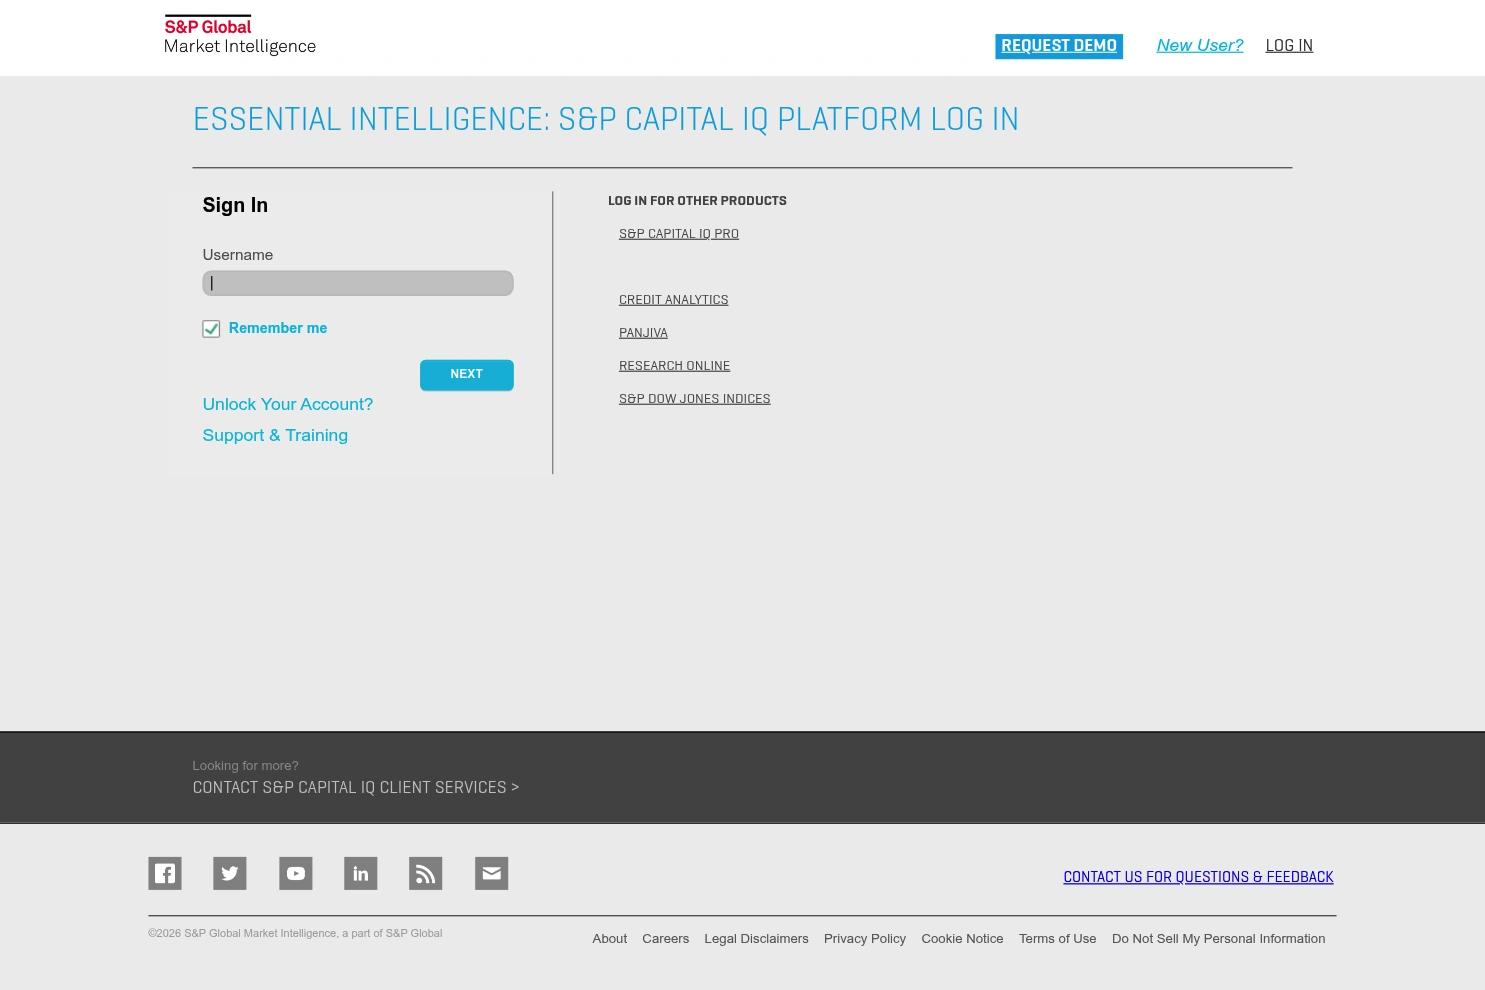Go to Research Online login

(675, 366)
